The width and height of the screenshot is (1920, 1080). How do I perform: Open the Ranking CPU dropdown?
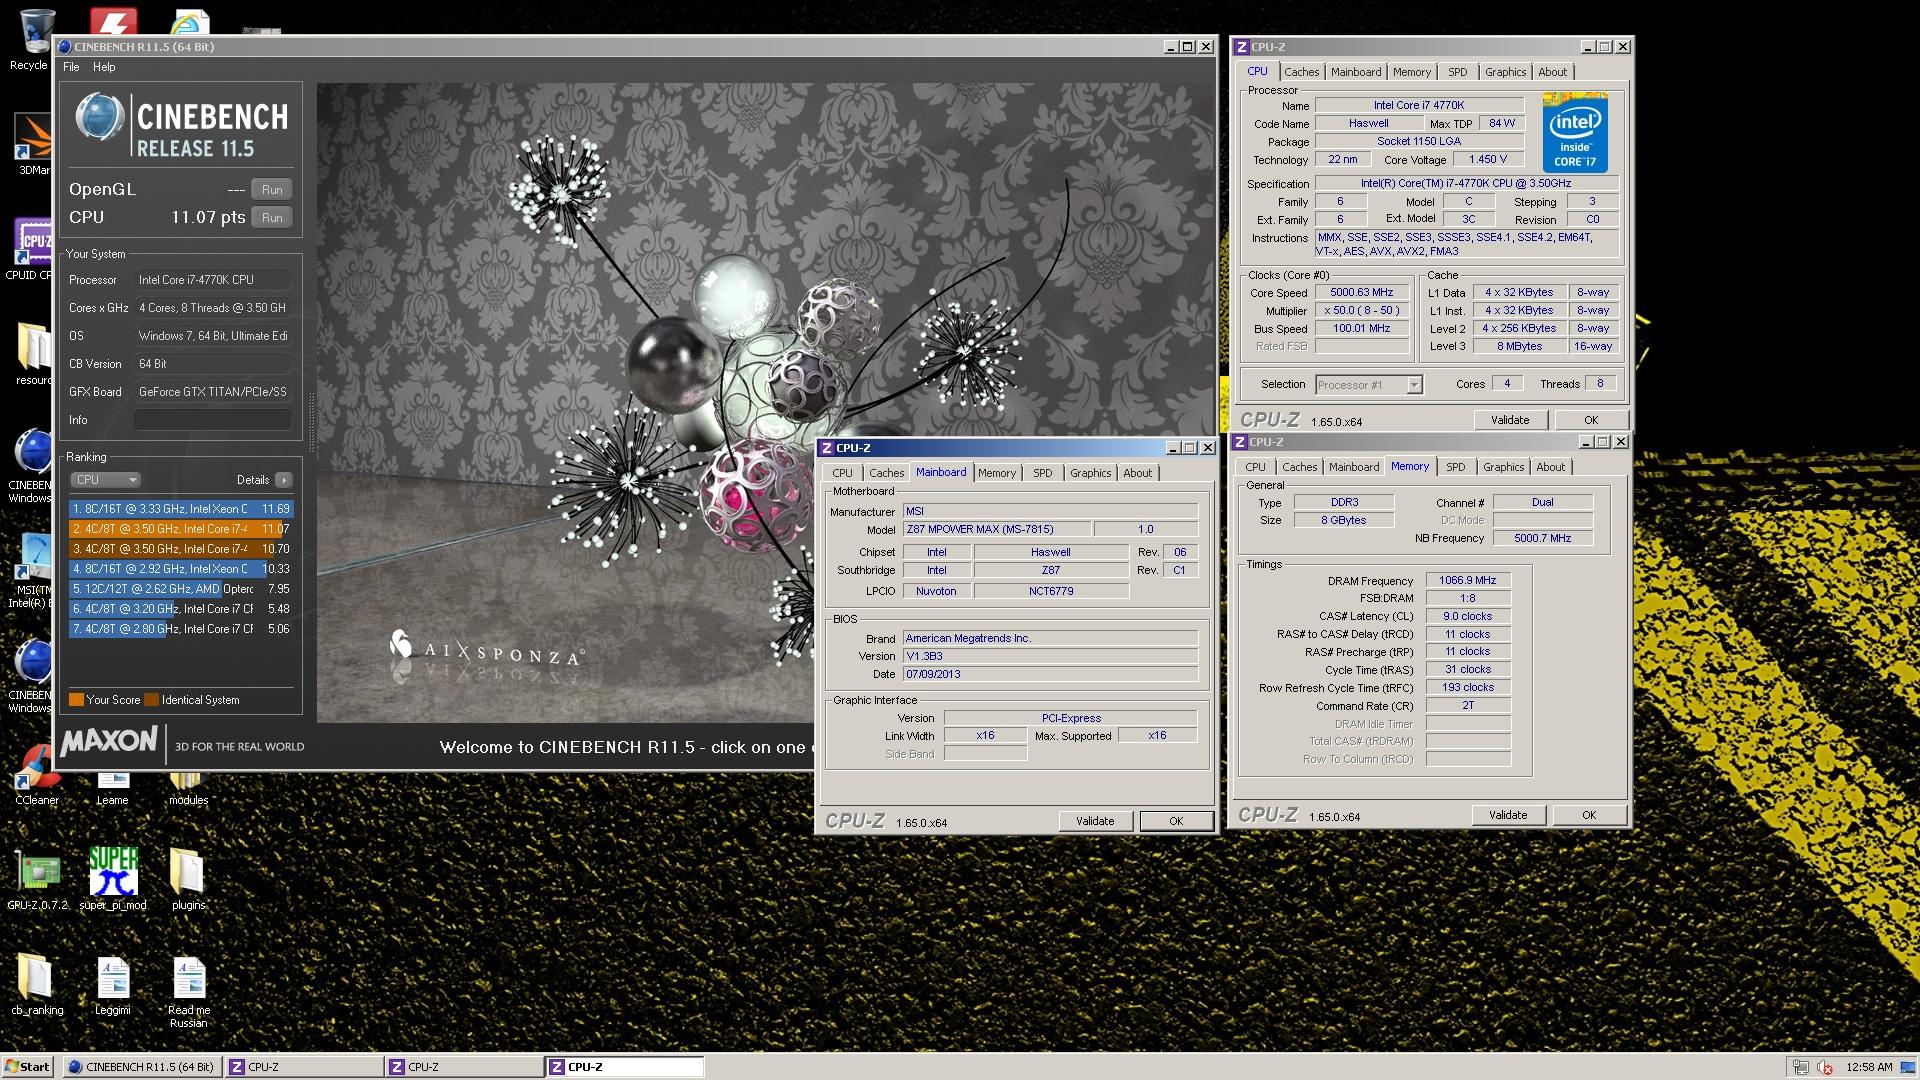(105, 480)
